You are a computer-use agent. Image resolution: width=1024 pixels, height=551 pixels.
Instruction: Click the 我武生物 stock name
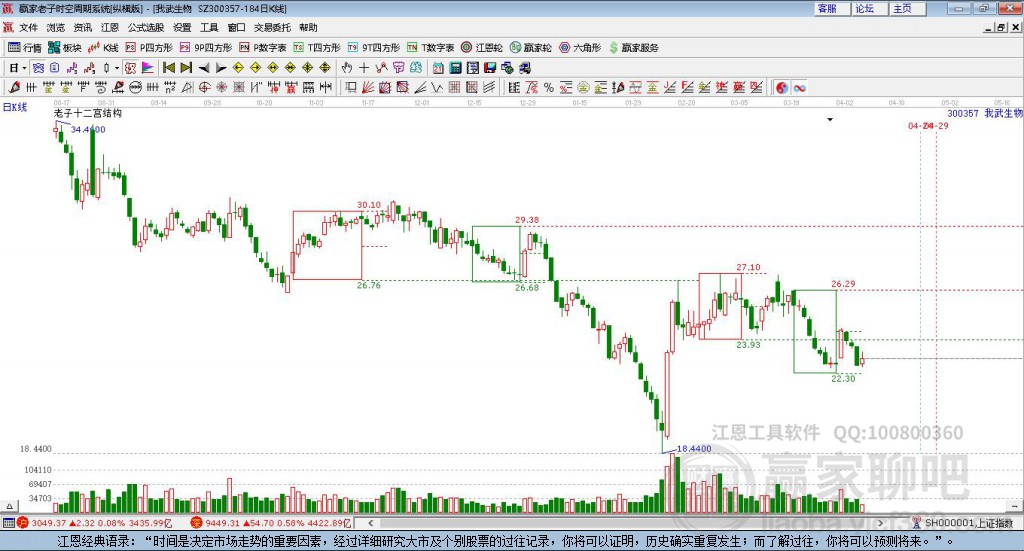click(x=1003, y=114)
